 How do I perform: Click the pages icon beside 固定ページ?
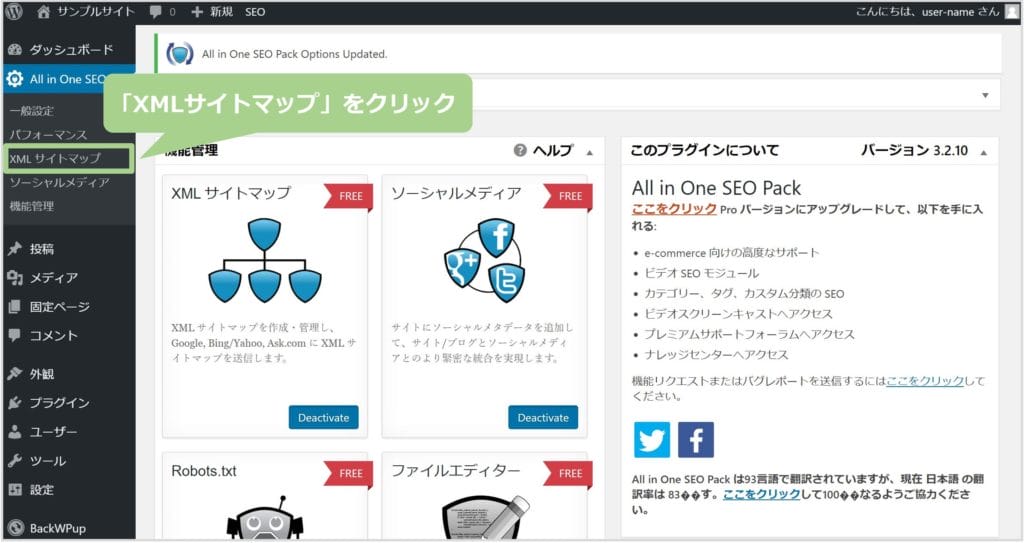14,306
